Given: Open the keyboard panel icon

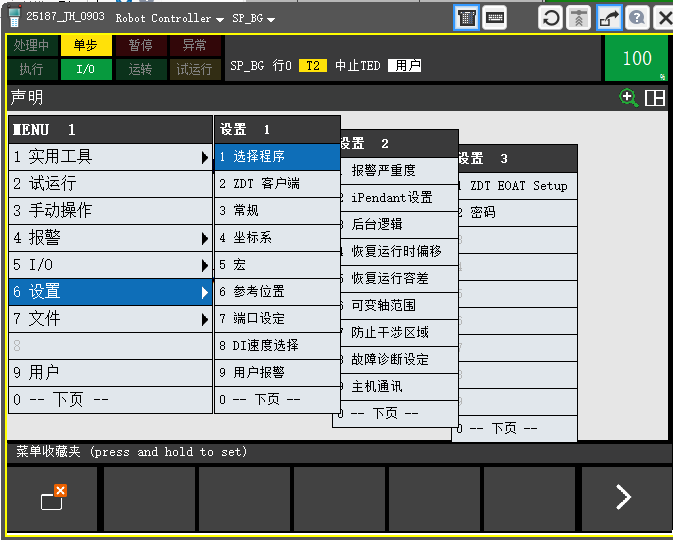Looking at the screenshot, I should point(494,18).
